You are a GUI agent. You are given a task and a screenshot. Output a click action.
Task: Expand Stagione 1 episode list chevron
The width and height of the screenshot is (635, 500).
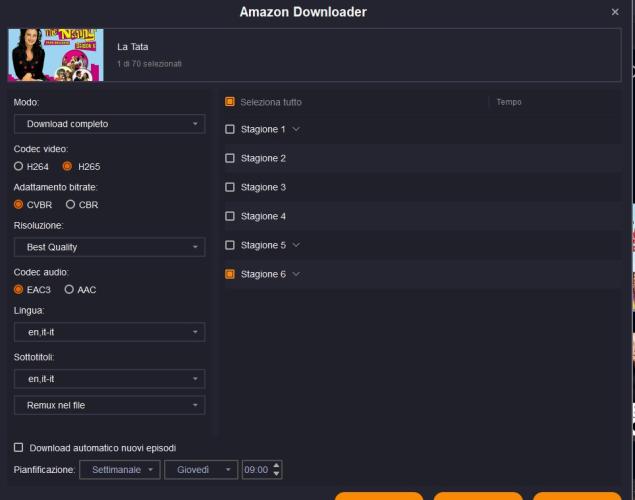(x=296, y=129)
